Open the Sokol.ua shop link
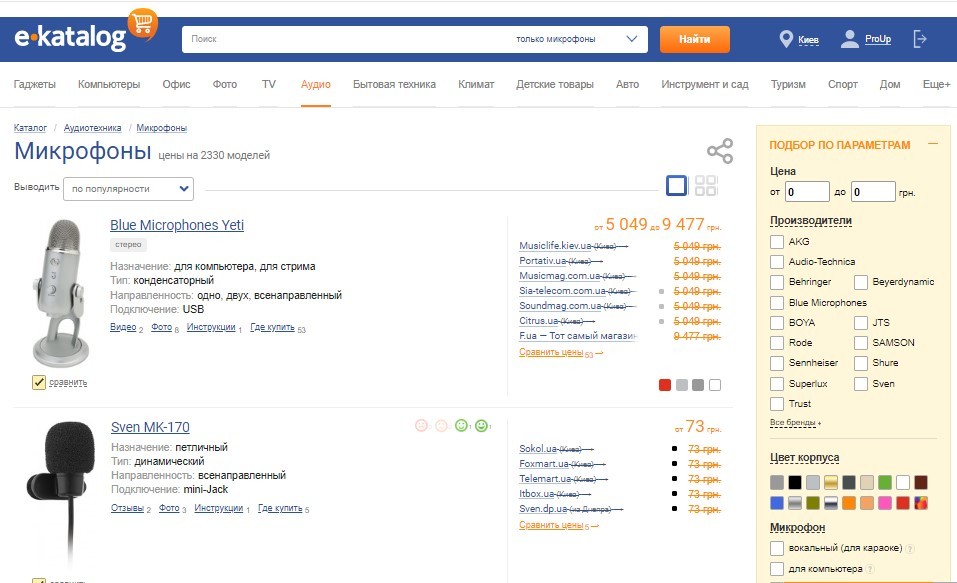The width and height of the screenshot is (957, 583). coord(538,448)
